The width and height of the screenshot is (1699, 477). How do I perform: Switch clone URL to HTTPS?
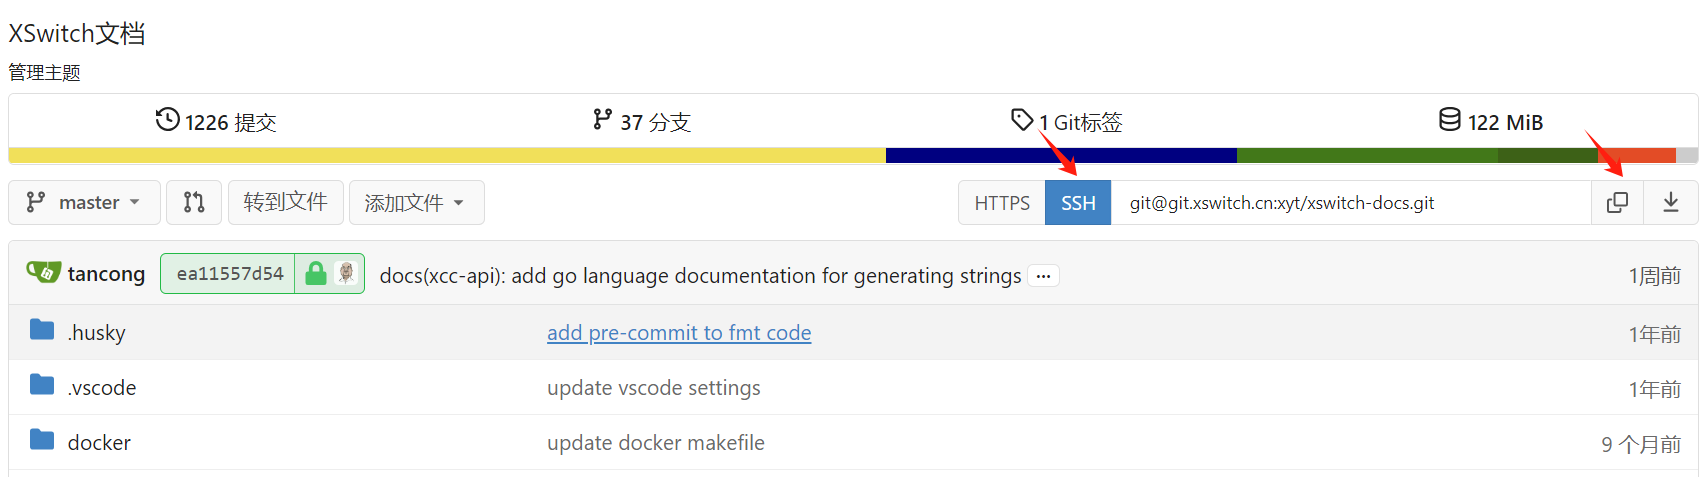tap(1001, 203)
